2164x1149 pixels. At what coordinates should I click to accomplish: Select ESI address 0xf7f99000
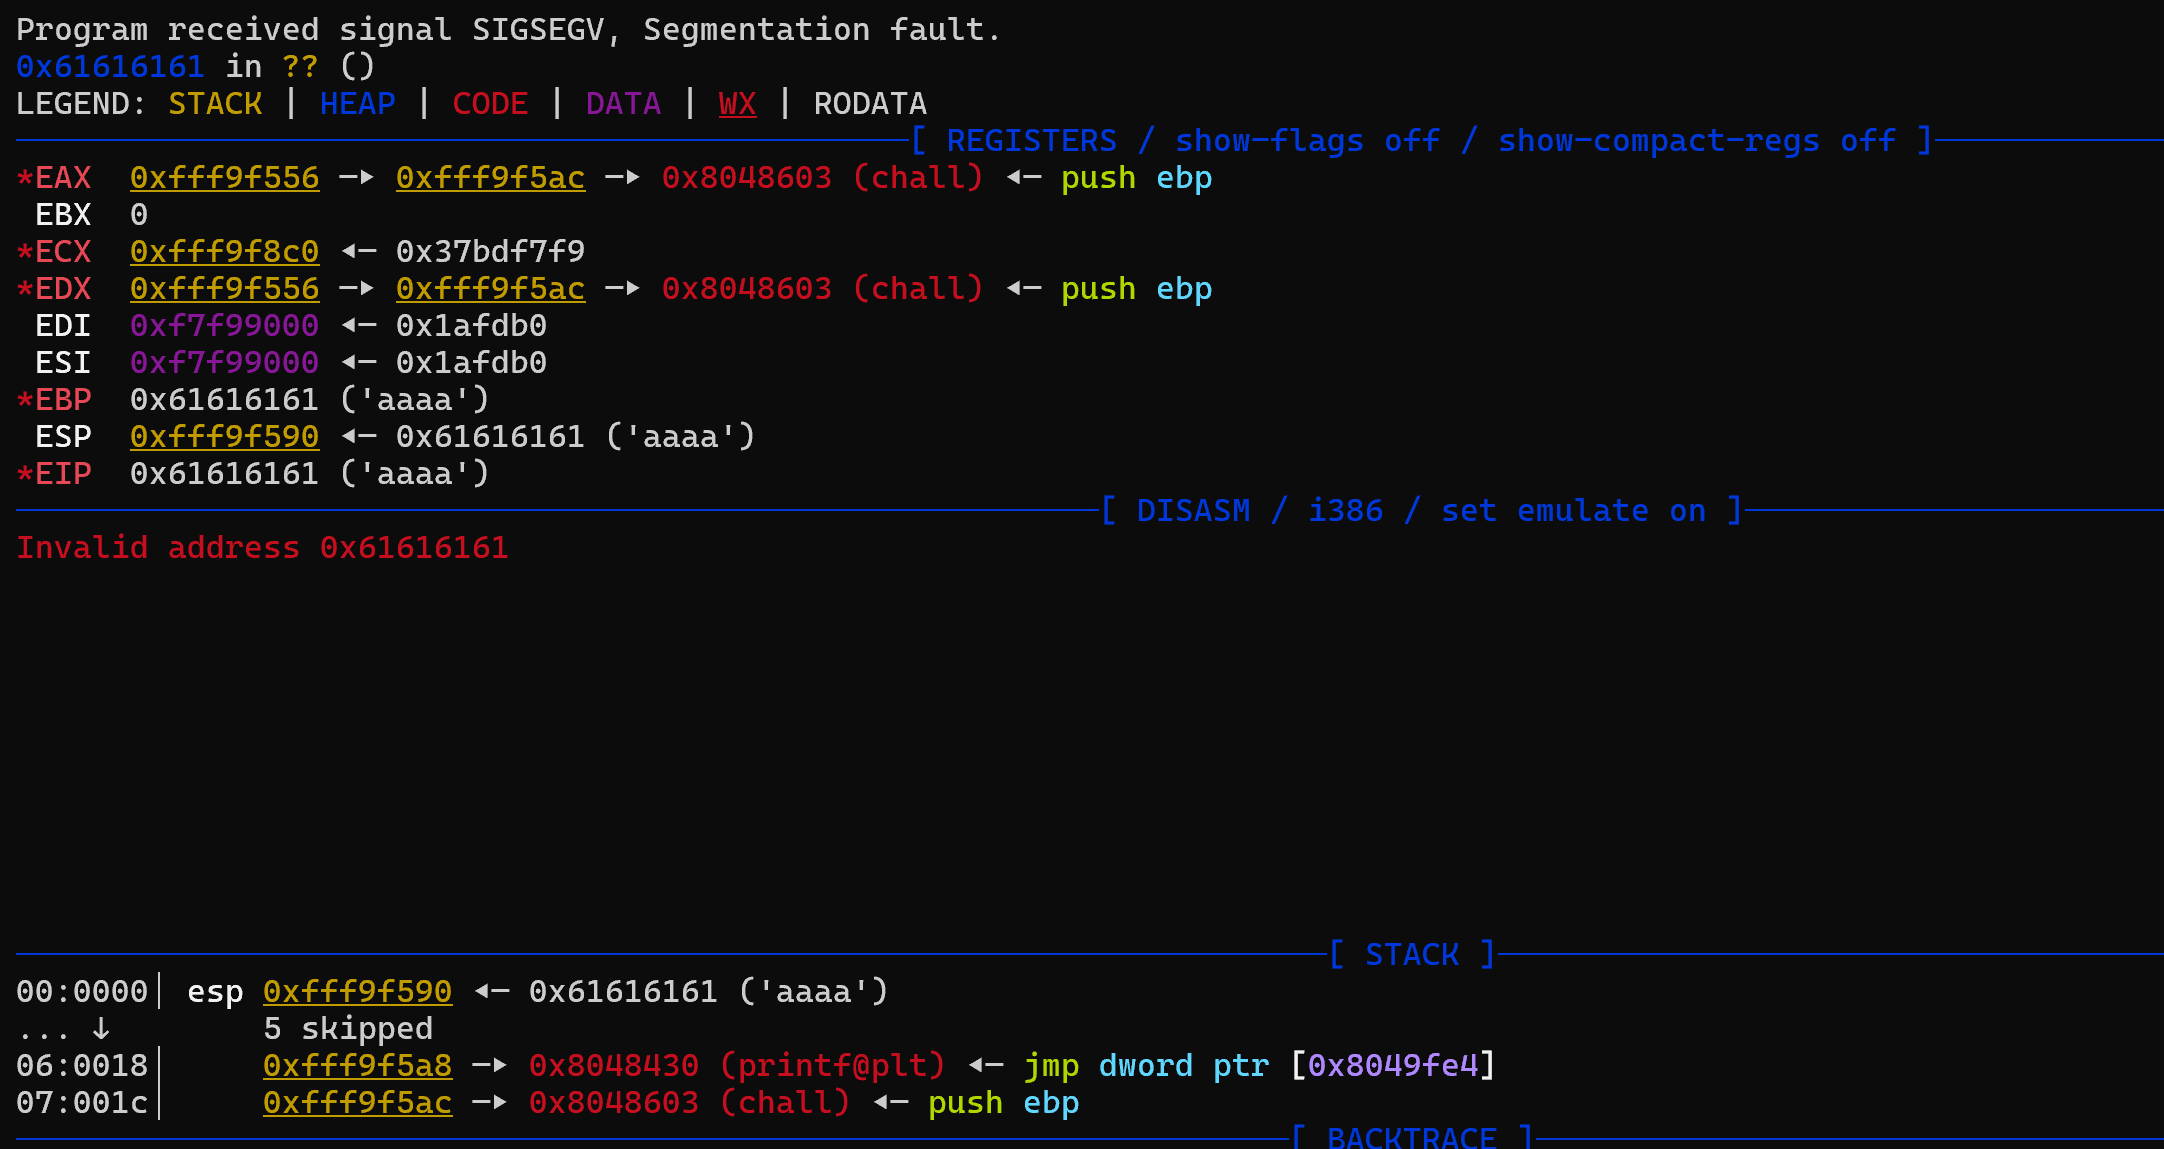pyautogui.click(x=225, y=363)
